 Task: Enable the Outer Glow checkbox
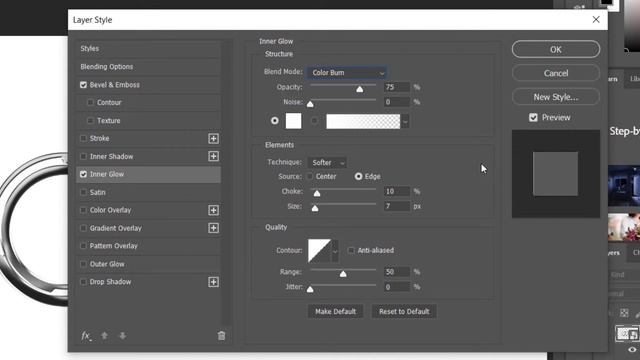click(83, 264)
